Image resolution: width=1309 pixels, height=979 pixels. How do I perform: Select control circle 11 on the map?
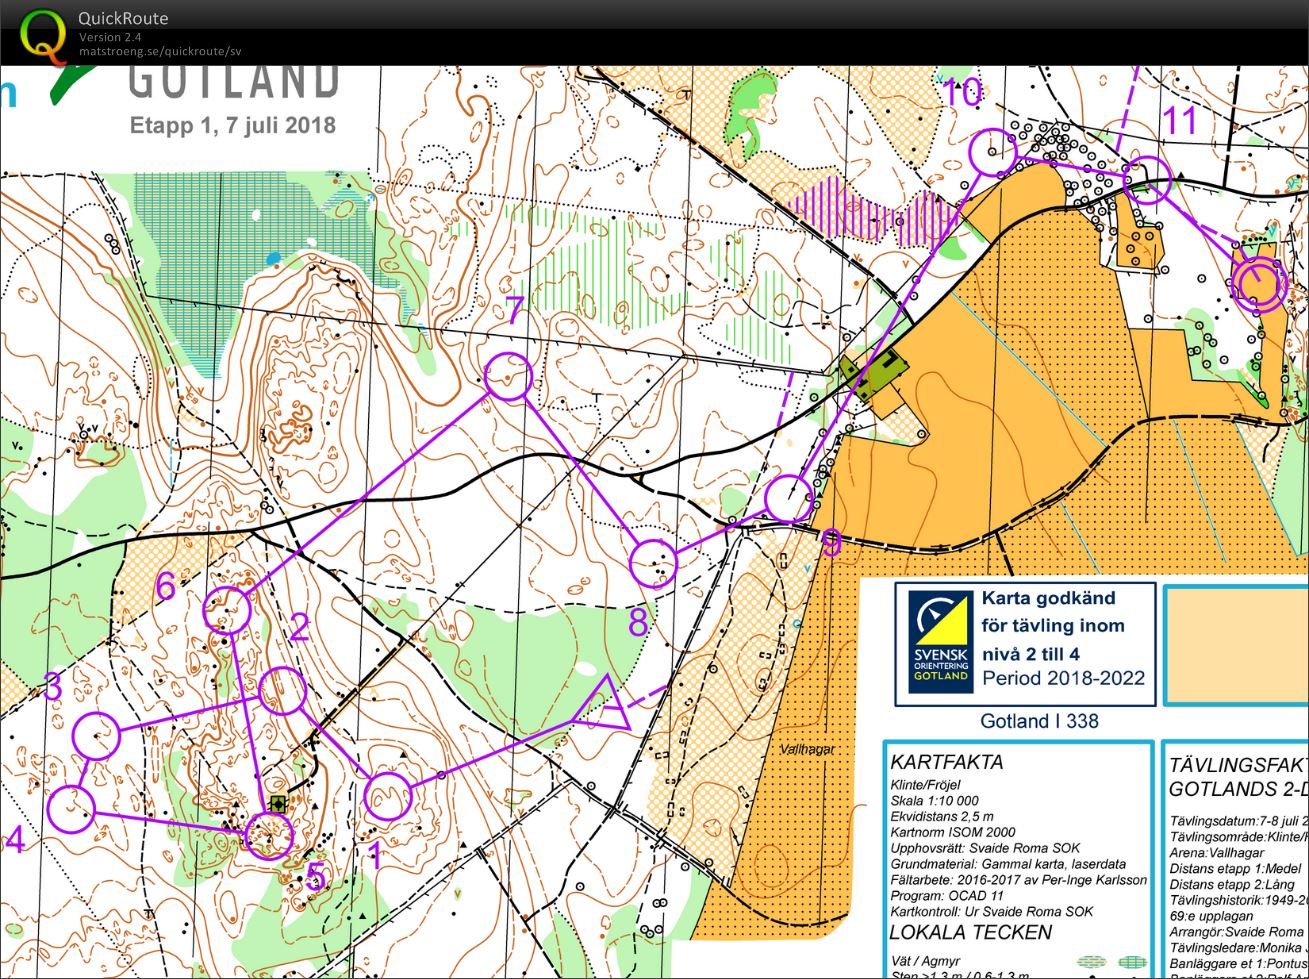coord(1147,180)
